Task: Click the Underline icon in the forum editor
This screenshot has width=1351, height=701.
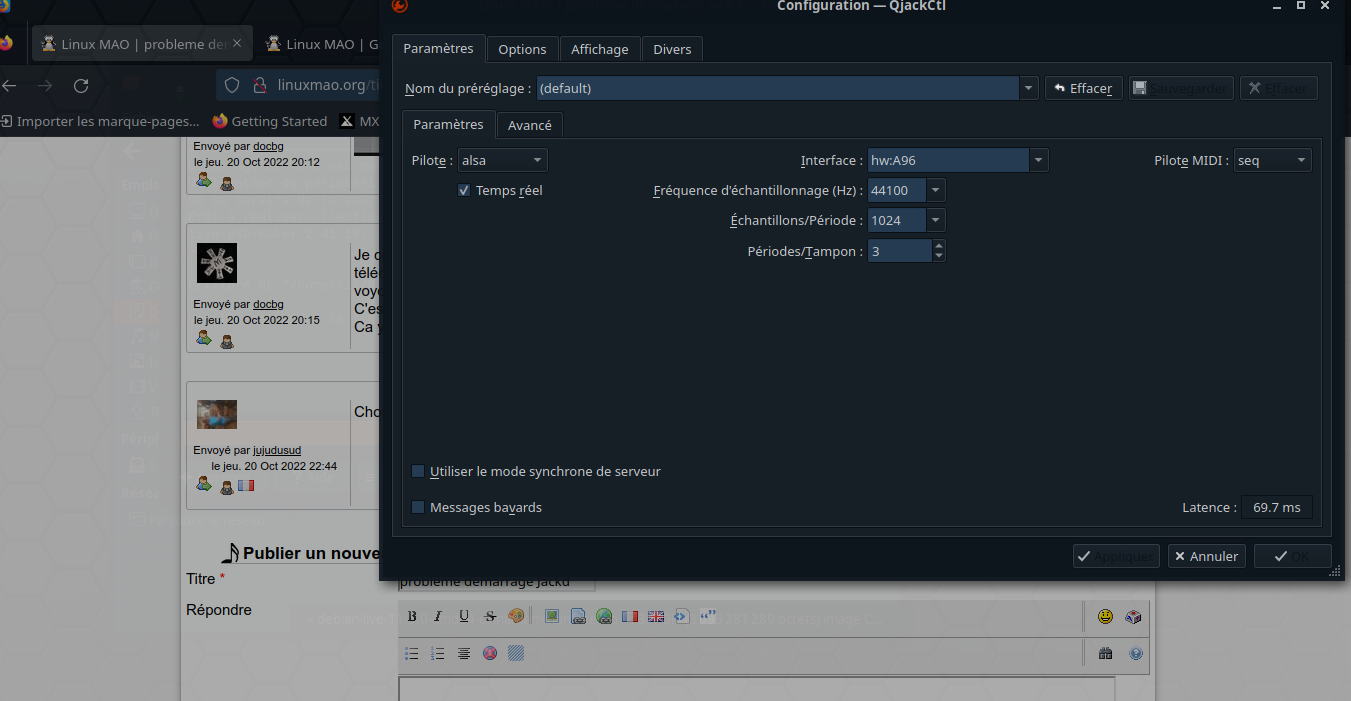Action: tap(464, 617)
